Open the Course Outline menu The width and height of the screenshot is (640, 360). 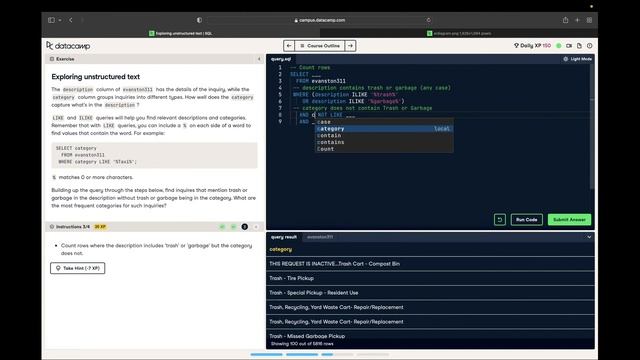click(320, 46)
